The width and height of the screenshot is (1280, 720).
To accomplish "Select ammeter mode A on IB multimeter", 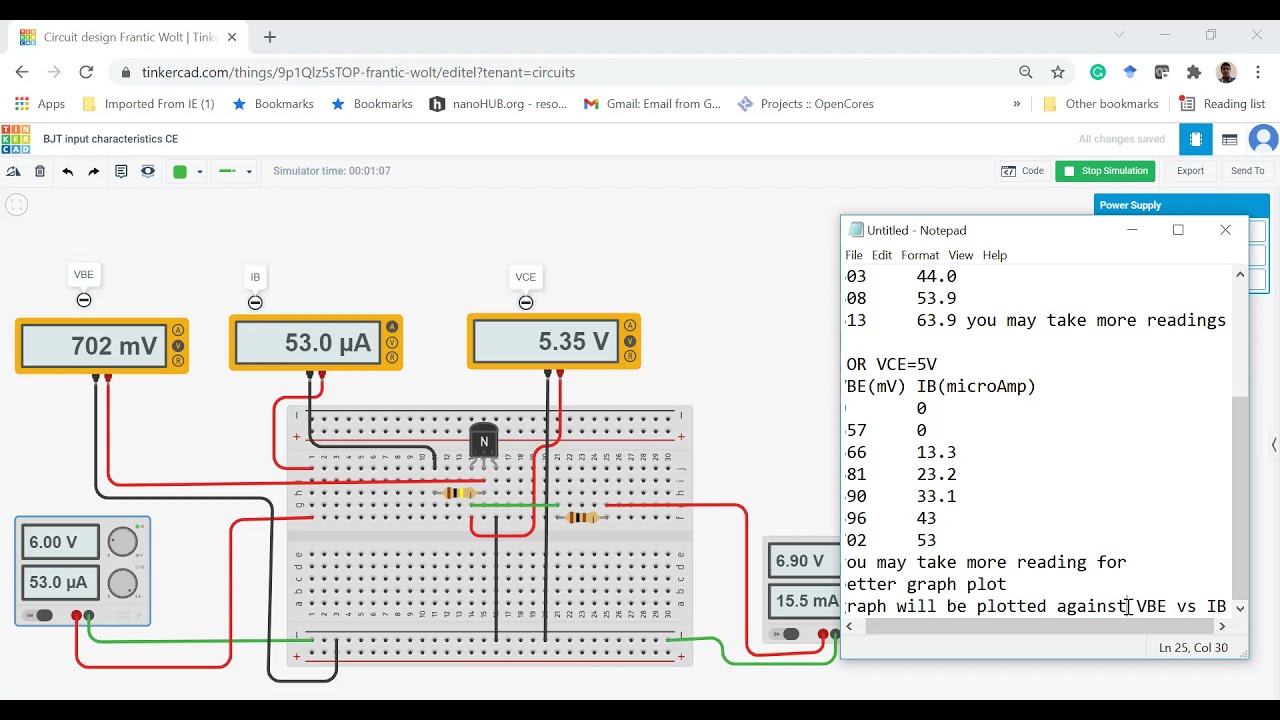I will 392,327.
